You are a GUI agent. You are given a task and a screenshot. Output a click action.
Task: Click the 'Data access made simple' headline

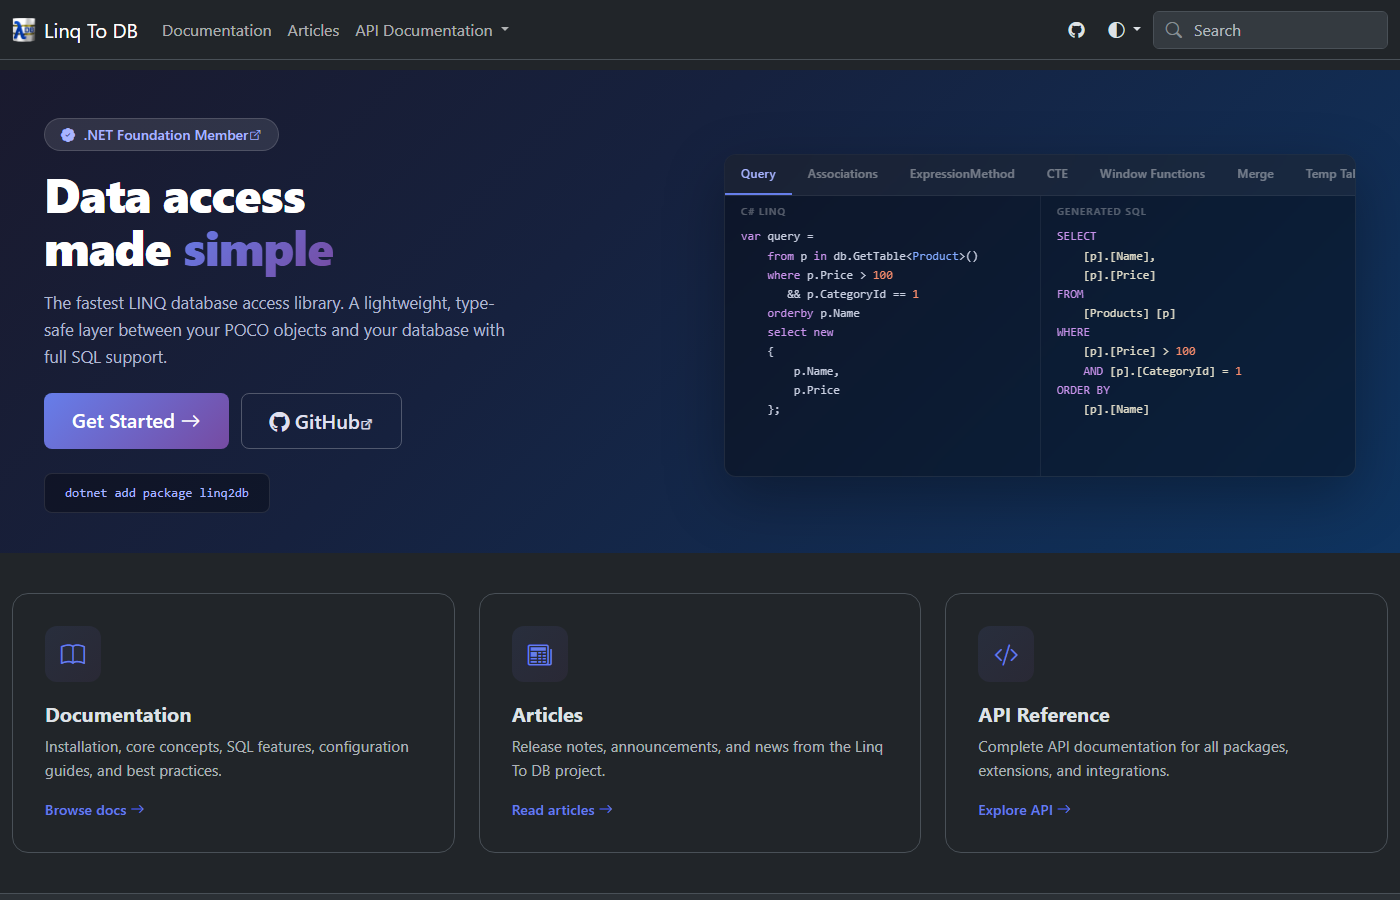point(189,223)
